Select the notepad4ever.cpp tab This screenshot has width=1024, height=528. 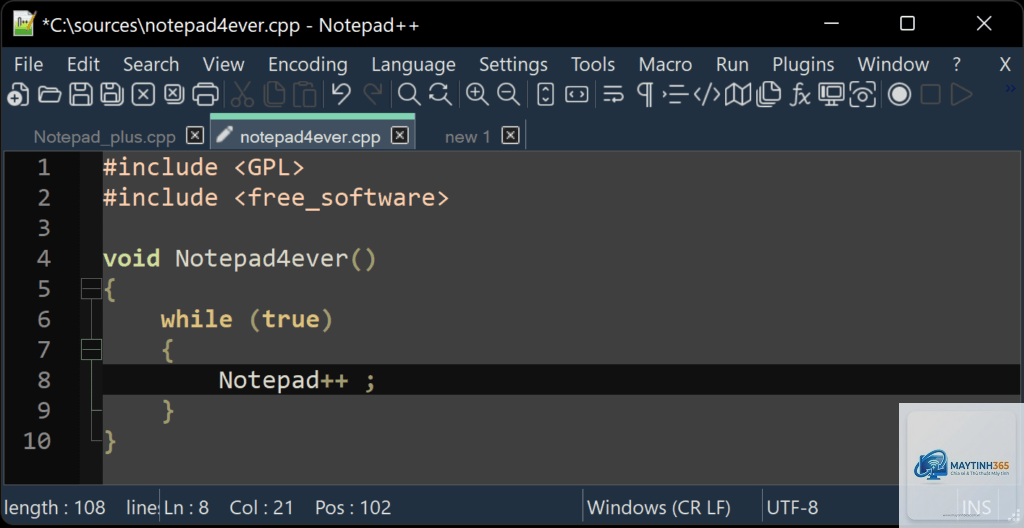[x=310, y=137]
